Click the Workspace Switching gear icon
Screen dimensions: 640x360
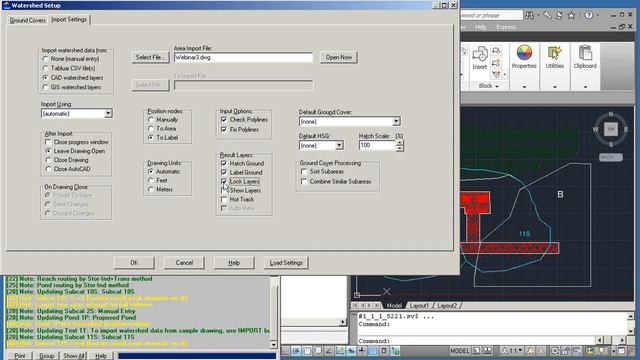click(x=555, y=351)
